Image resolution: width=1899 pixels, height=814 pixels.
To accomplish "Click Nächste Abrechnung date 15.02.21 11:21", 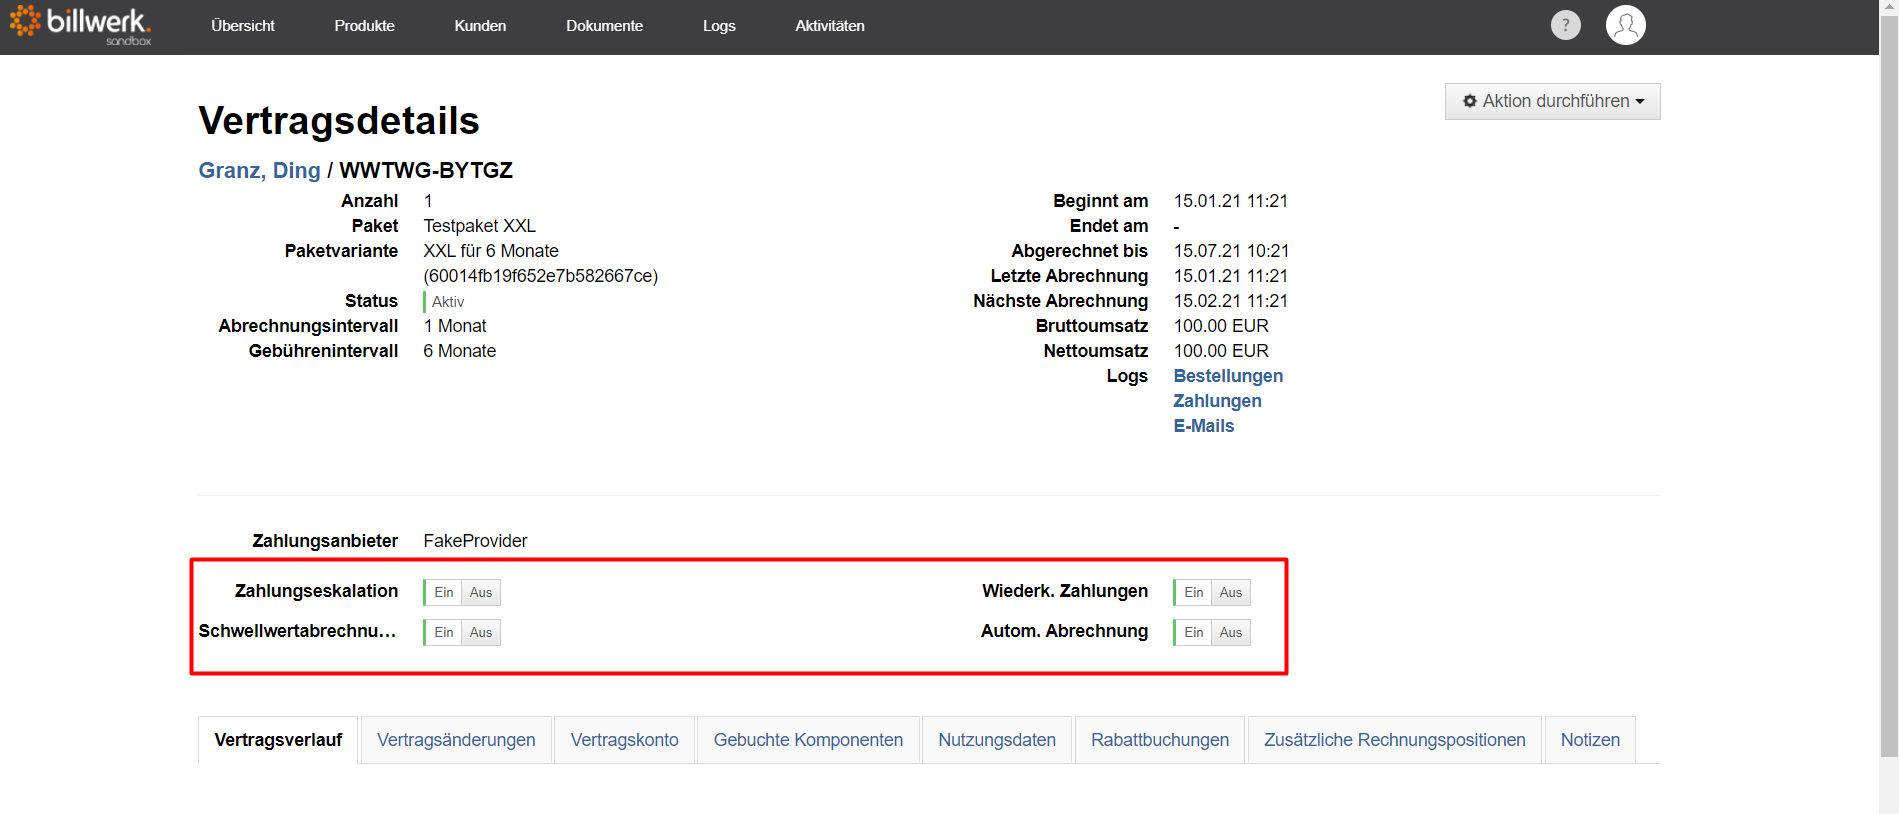I will pos(1231,301).
